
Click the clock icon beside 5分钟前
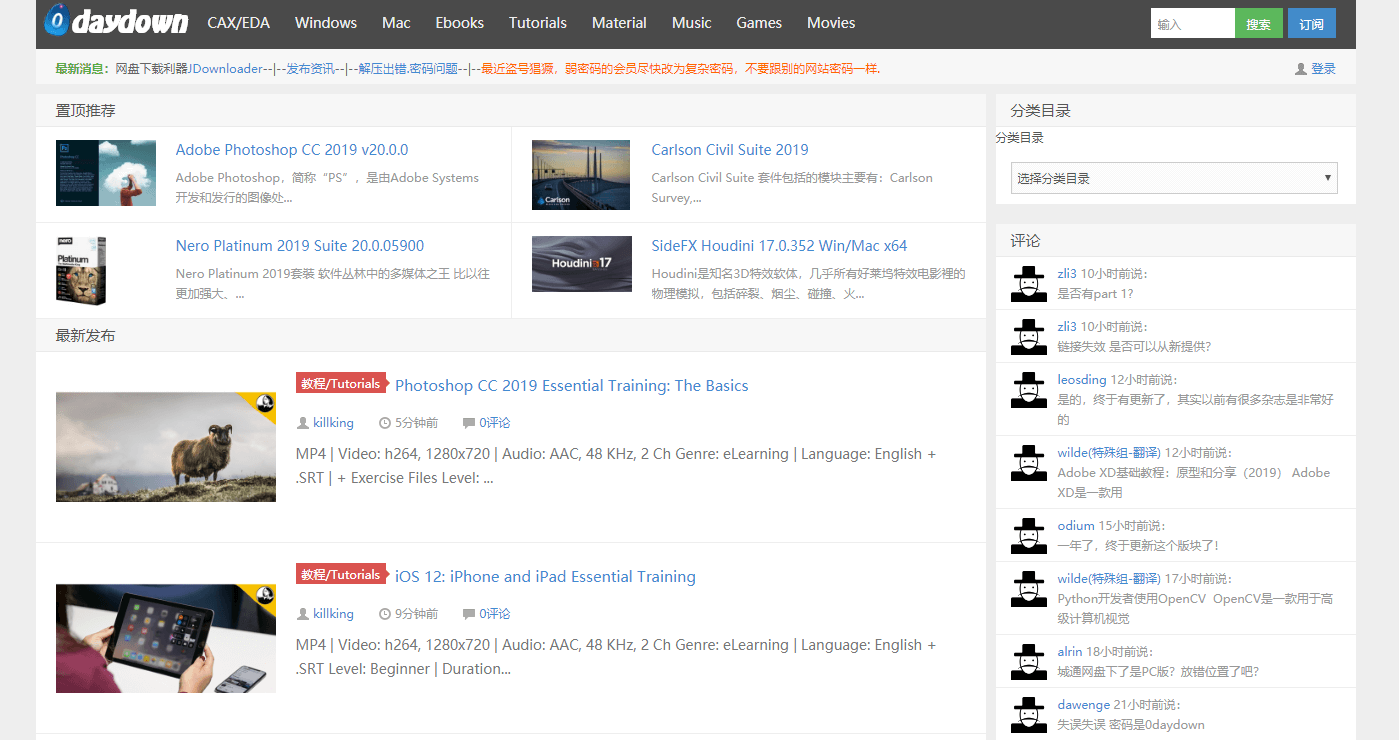coord(385,423)
